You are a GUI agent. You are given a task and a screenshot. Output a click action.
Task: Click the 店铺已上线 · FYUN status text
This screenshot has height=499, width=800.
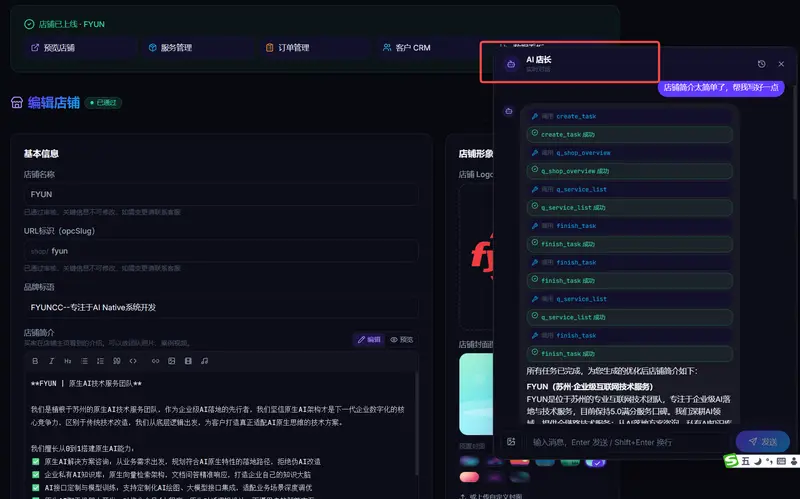point(71,24)
